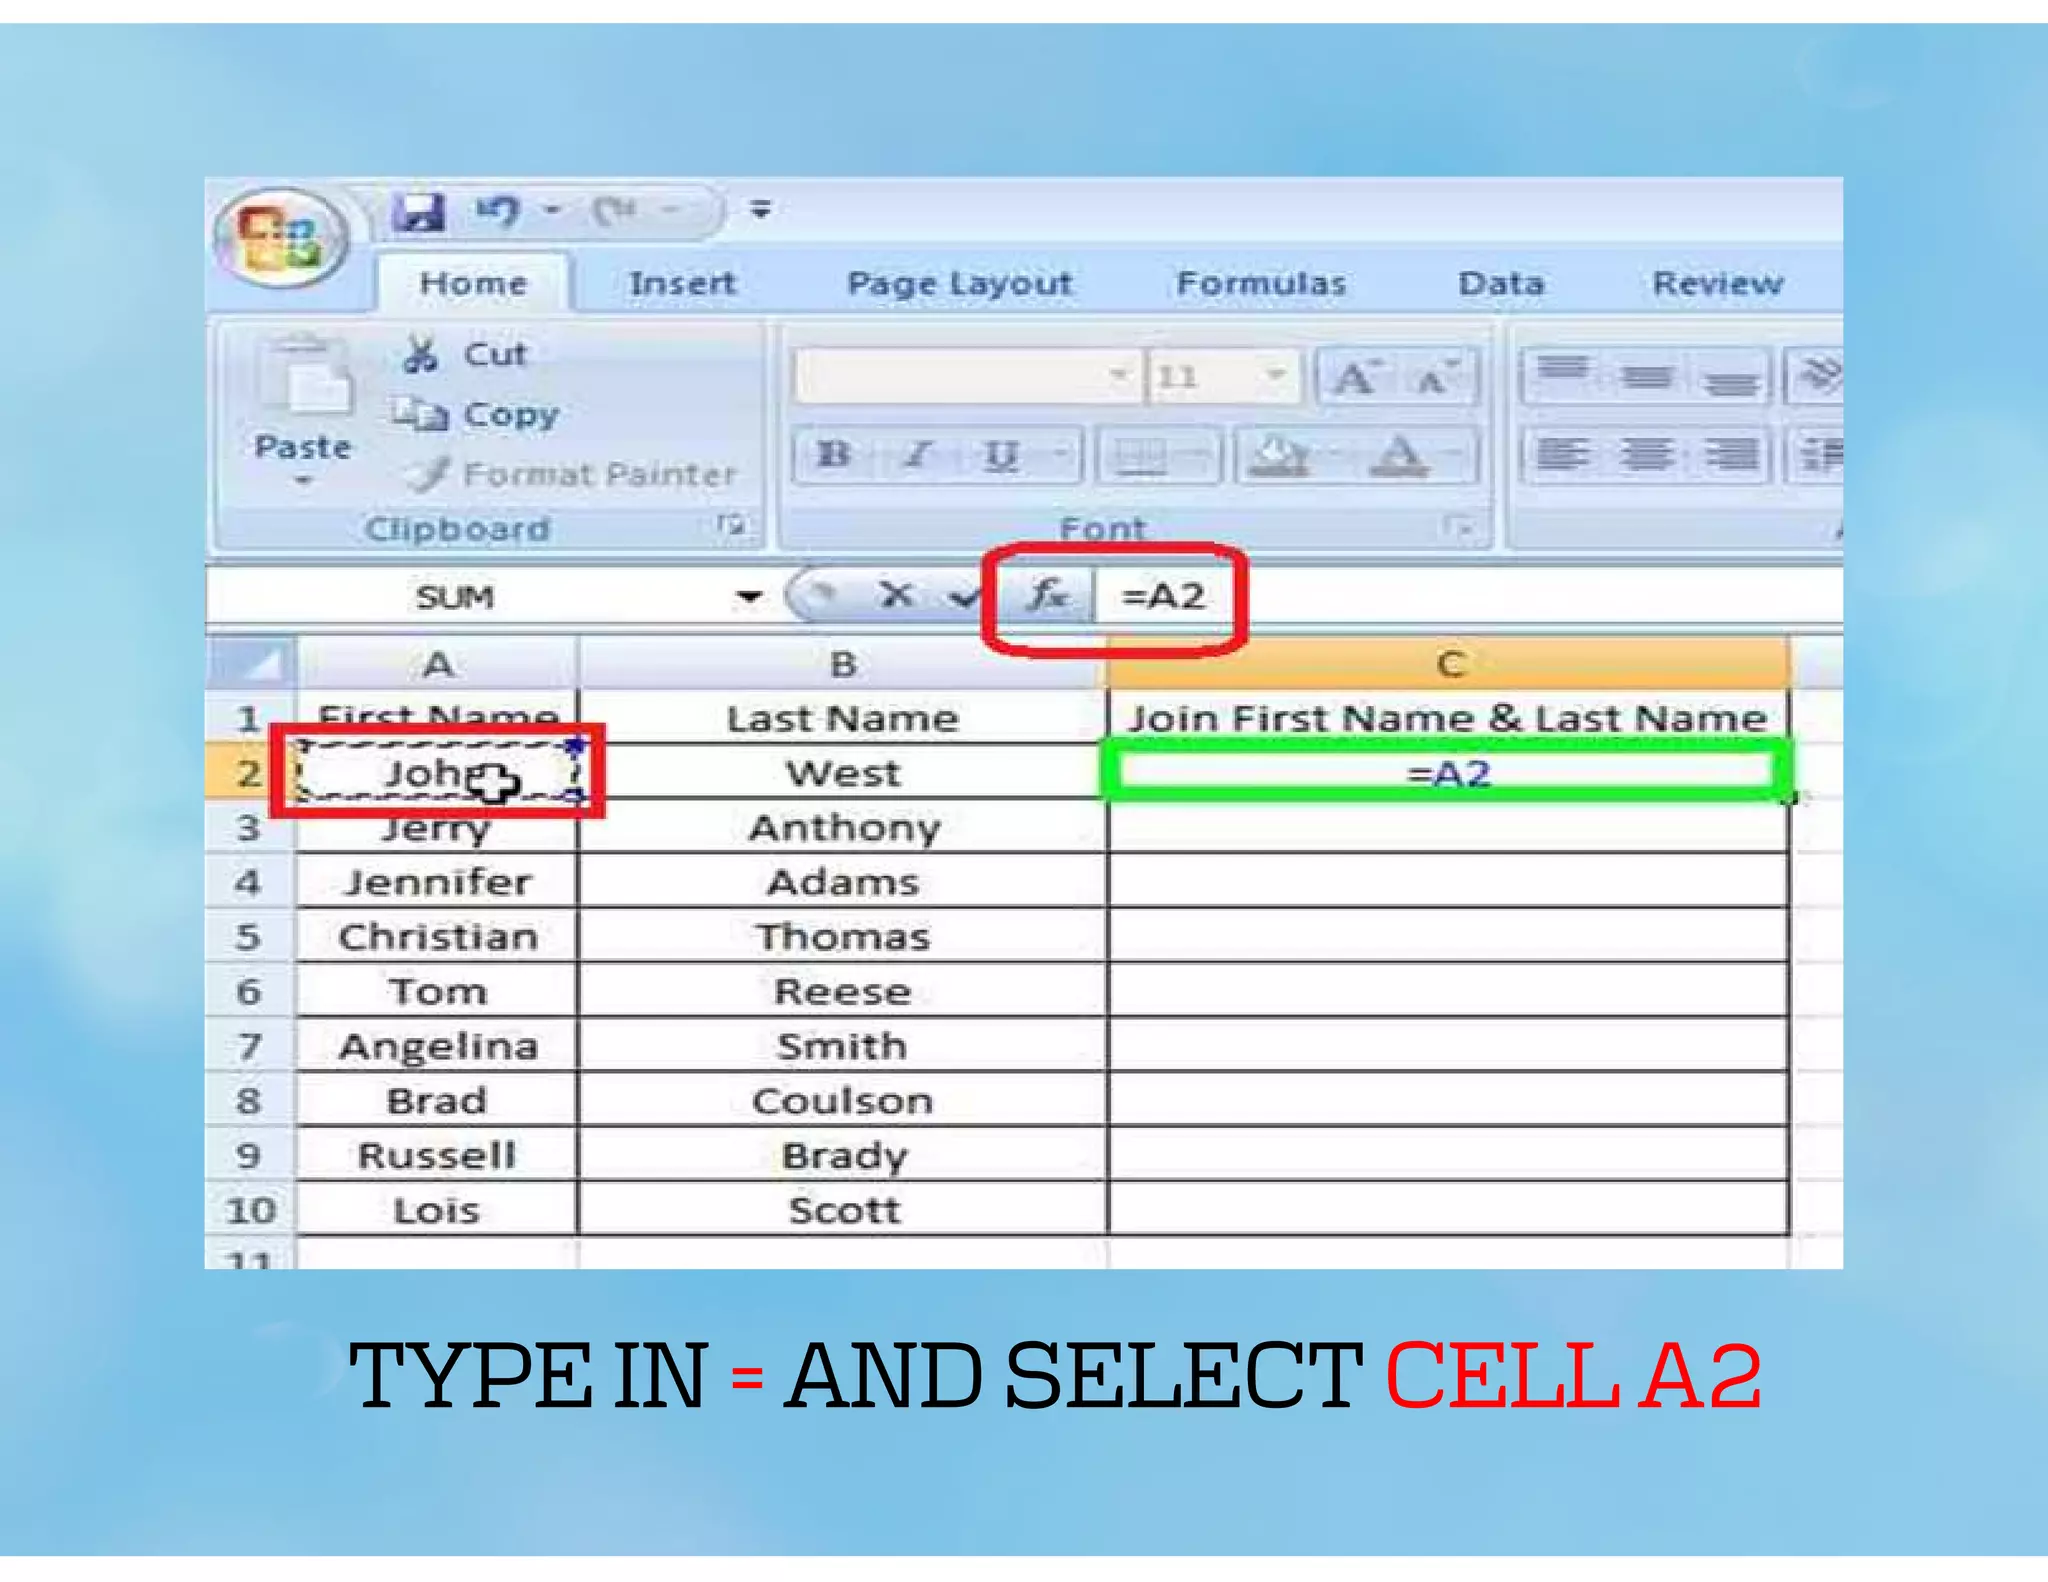This screenshot has width=2048, height=1582.
Task: Click the Fill Color paint bucket
Action: 1279,455
